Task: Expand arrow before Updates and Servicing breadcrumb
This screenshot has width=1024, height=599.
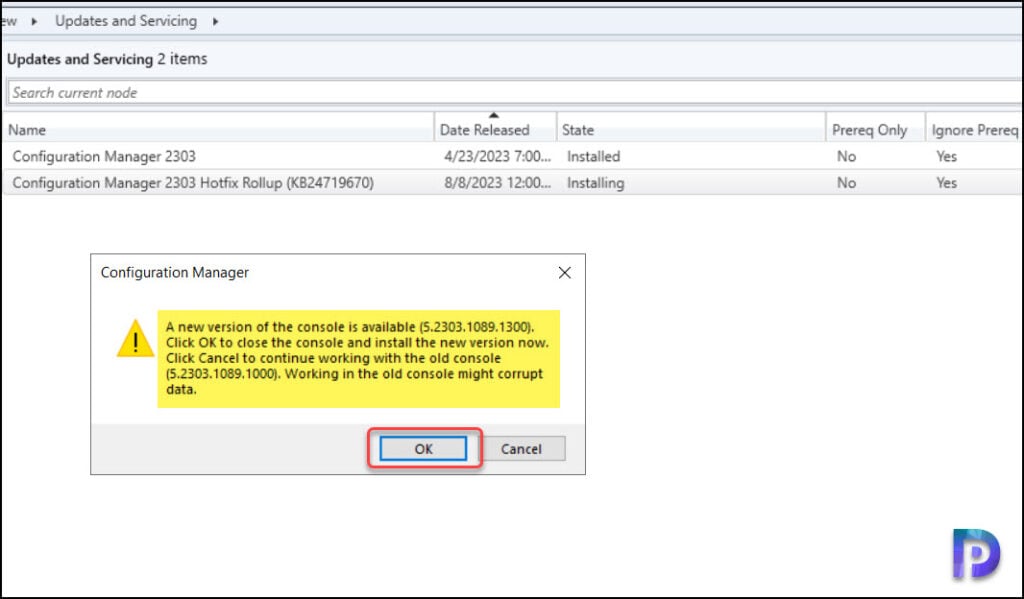Action: (34, 22)
